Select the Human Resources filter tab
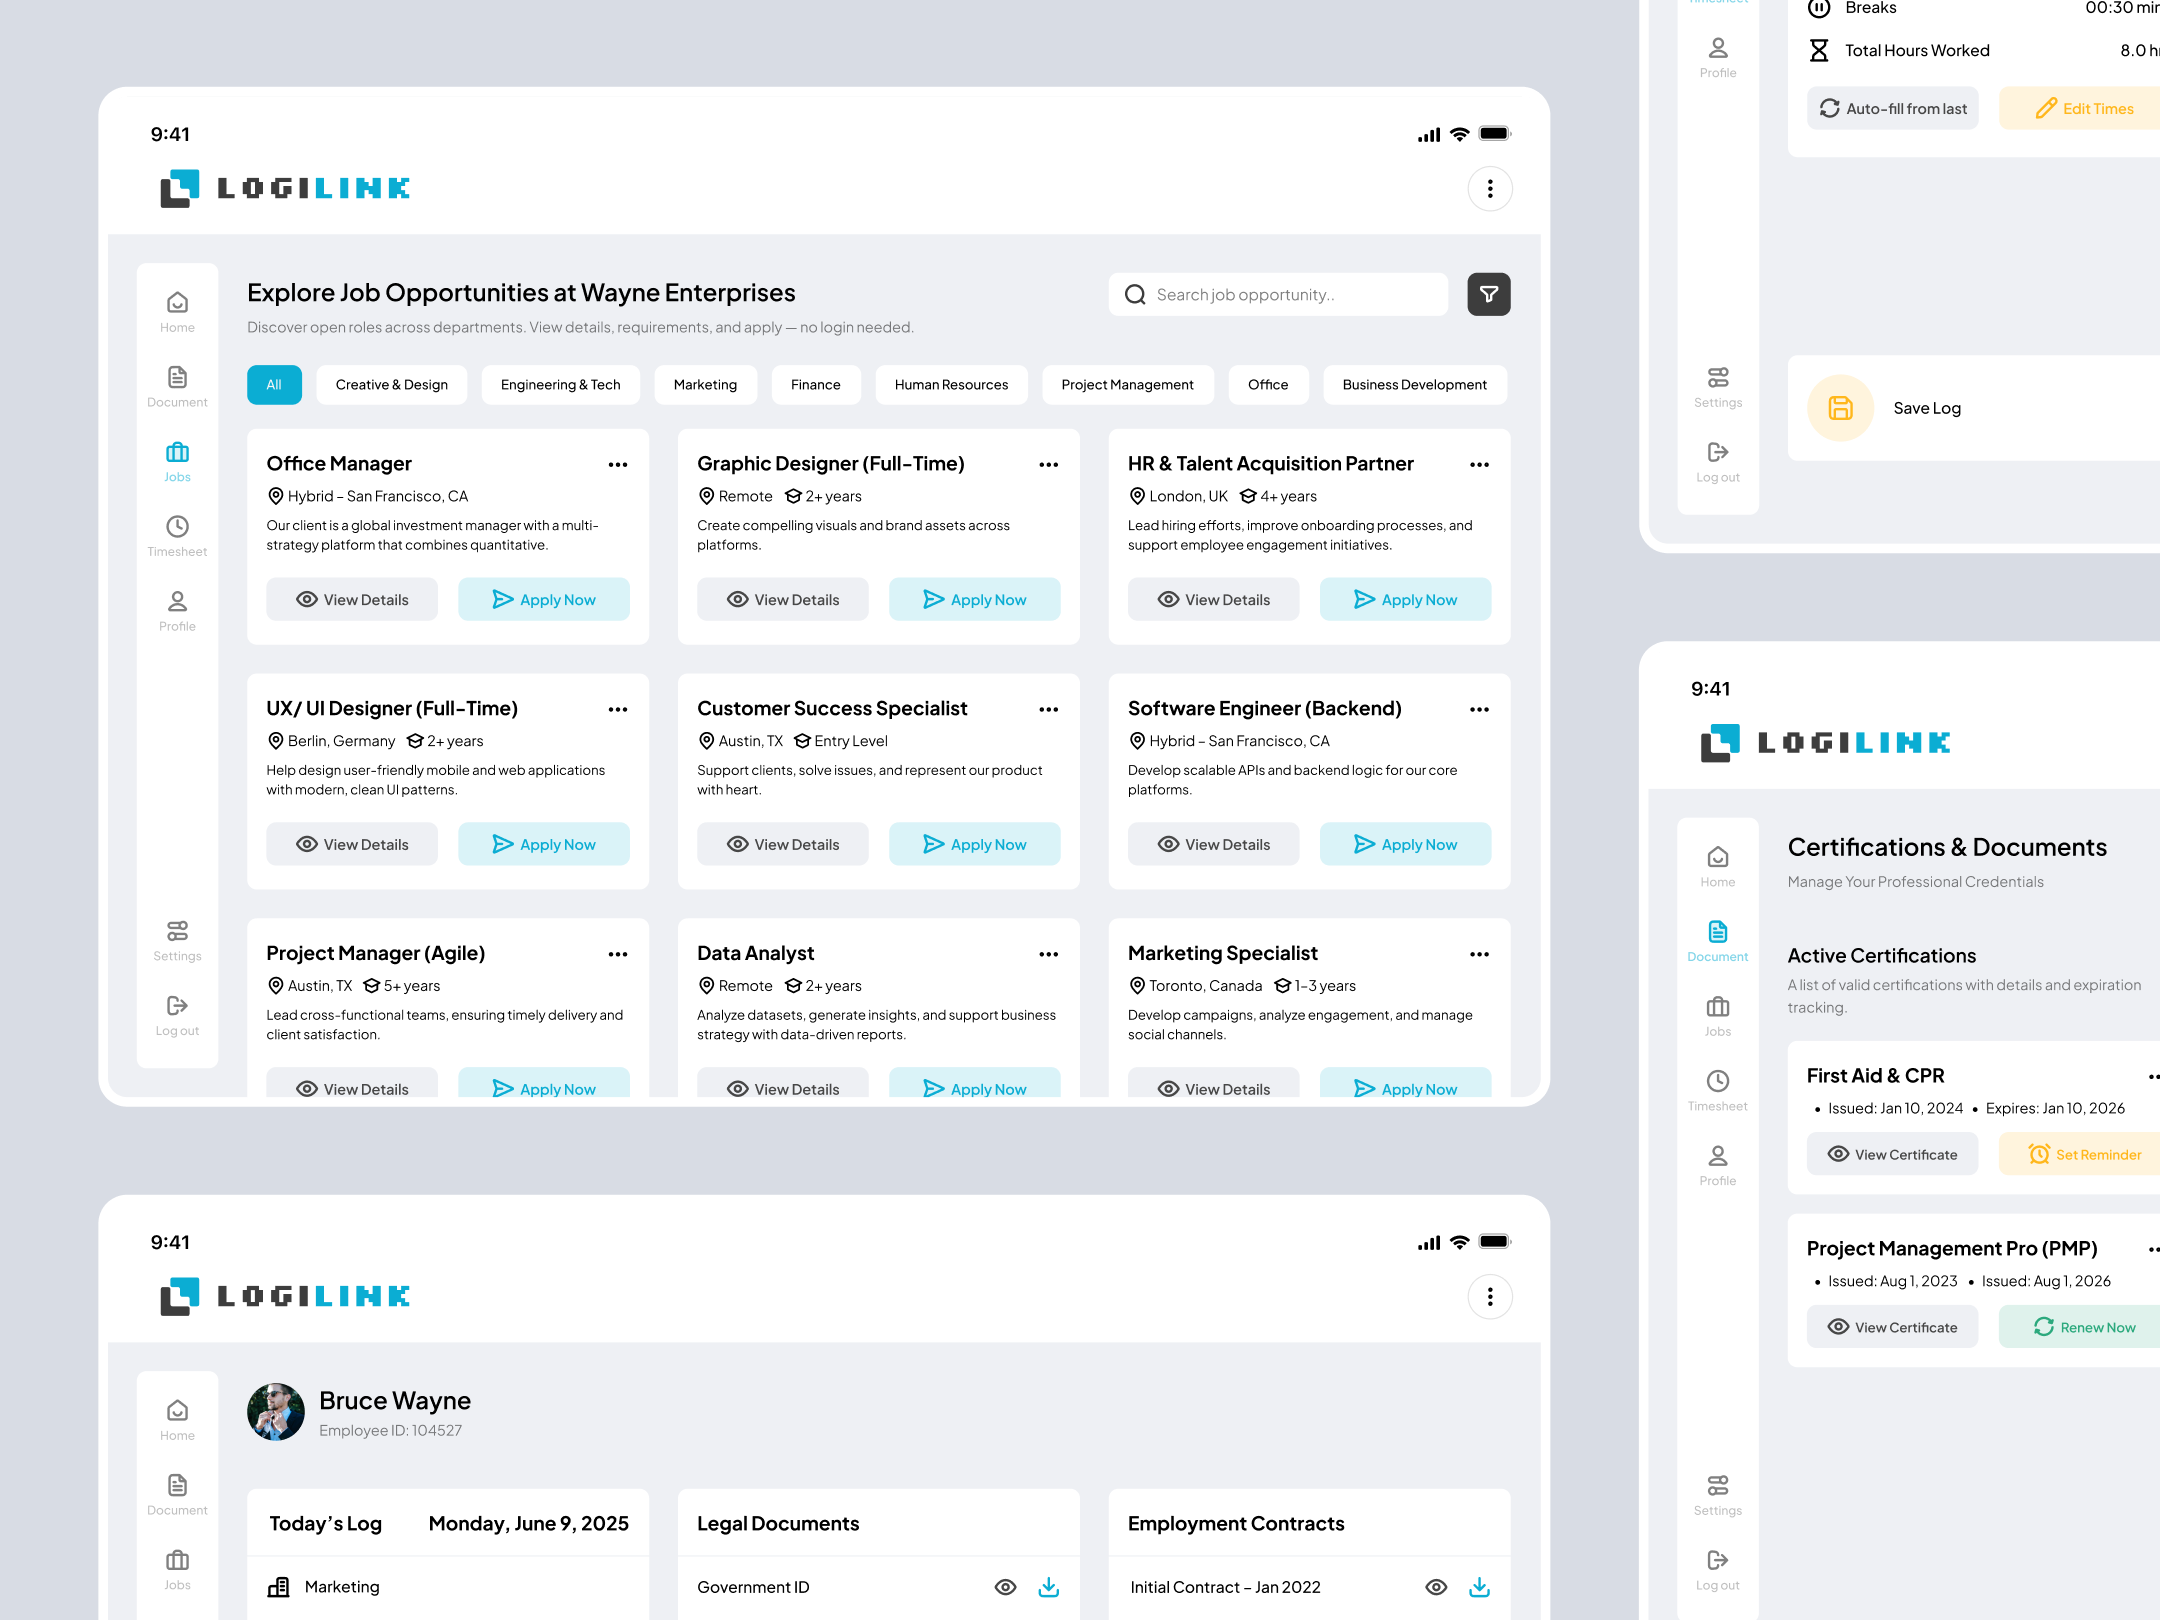 [x=950, y=384]
